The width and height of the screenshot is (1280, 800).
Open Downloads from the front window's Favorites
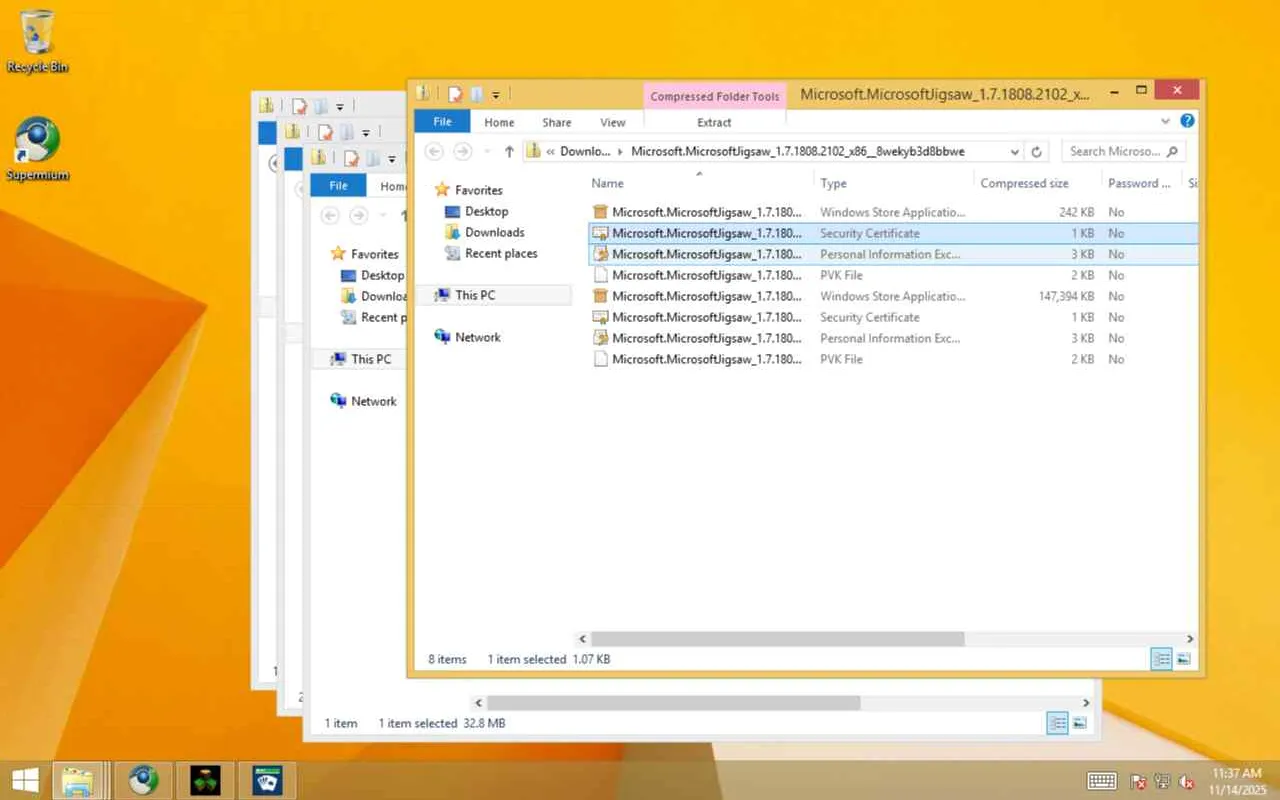(495, 232)
